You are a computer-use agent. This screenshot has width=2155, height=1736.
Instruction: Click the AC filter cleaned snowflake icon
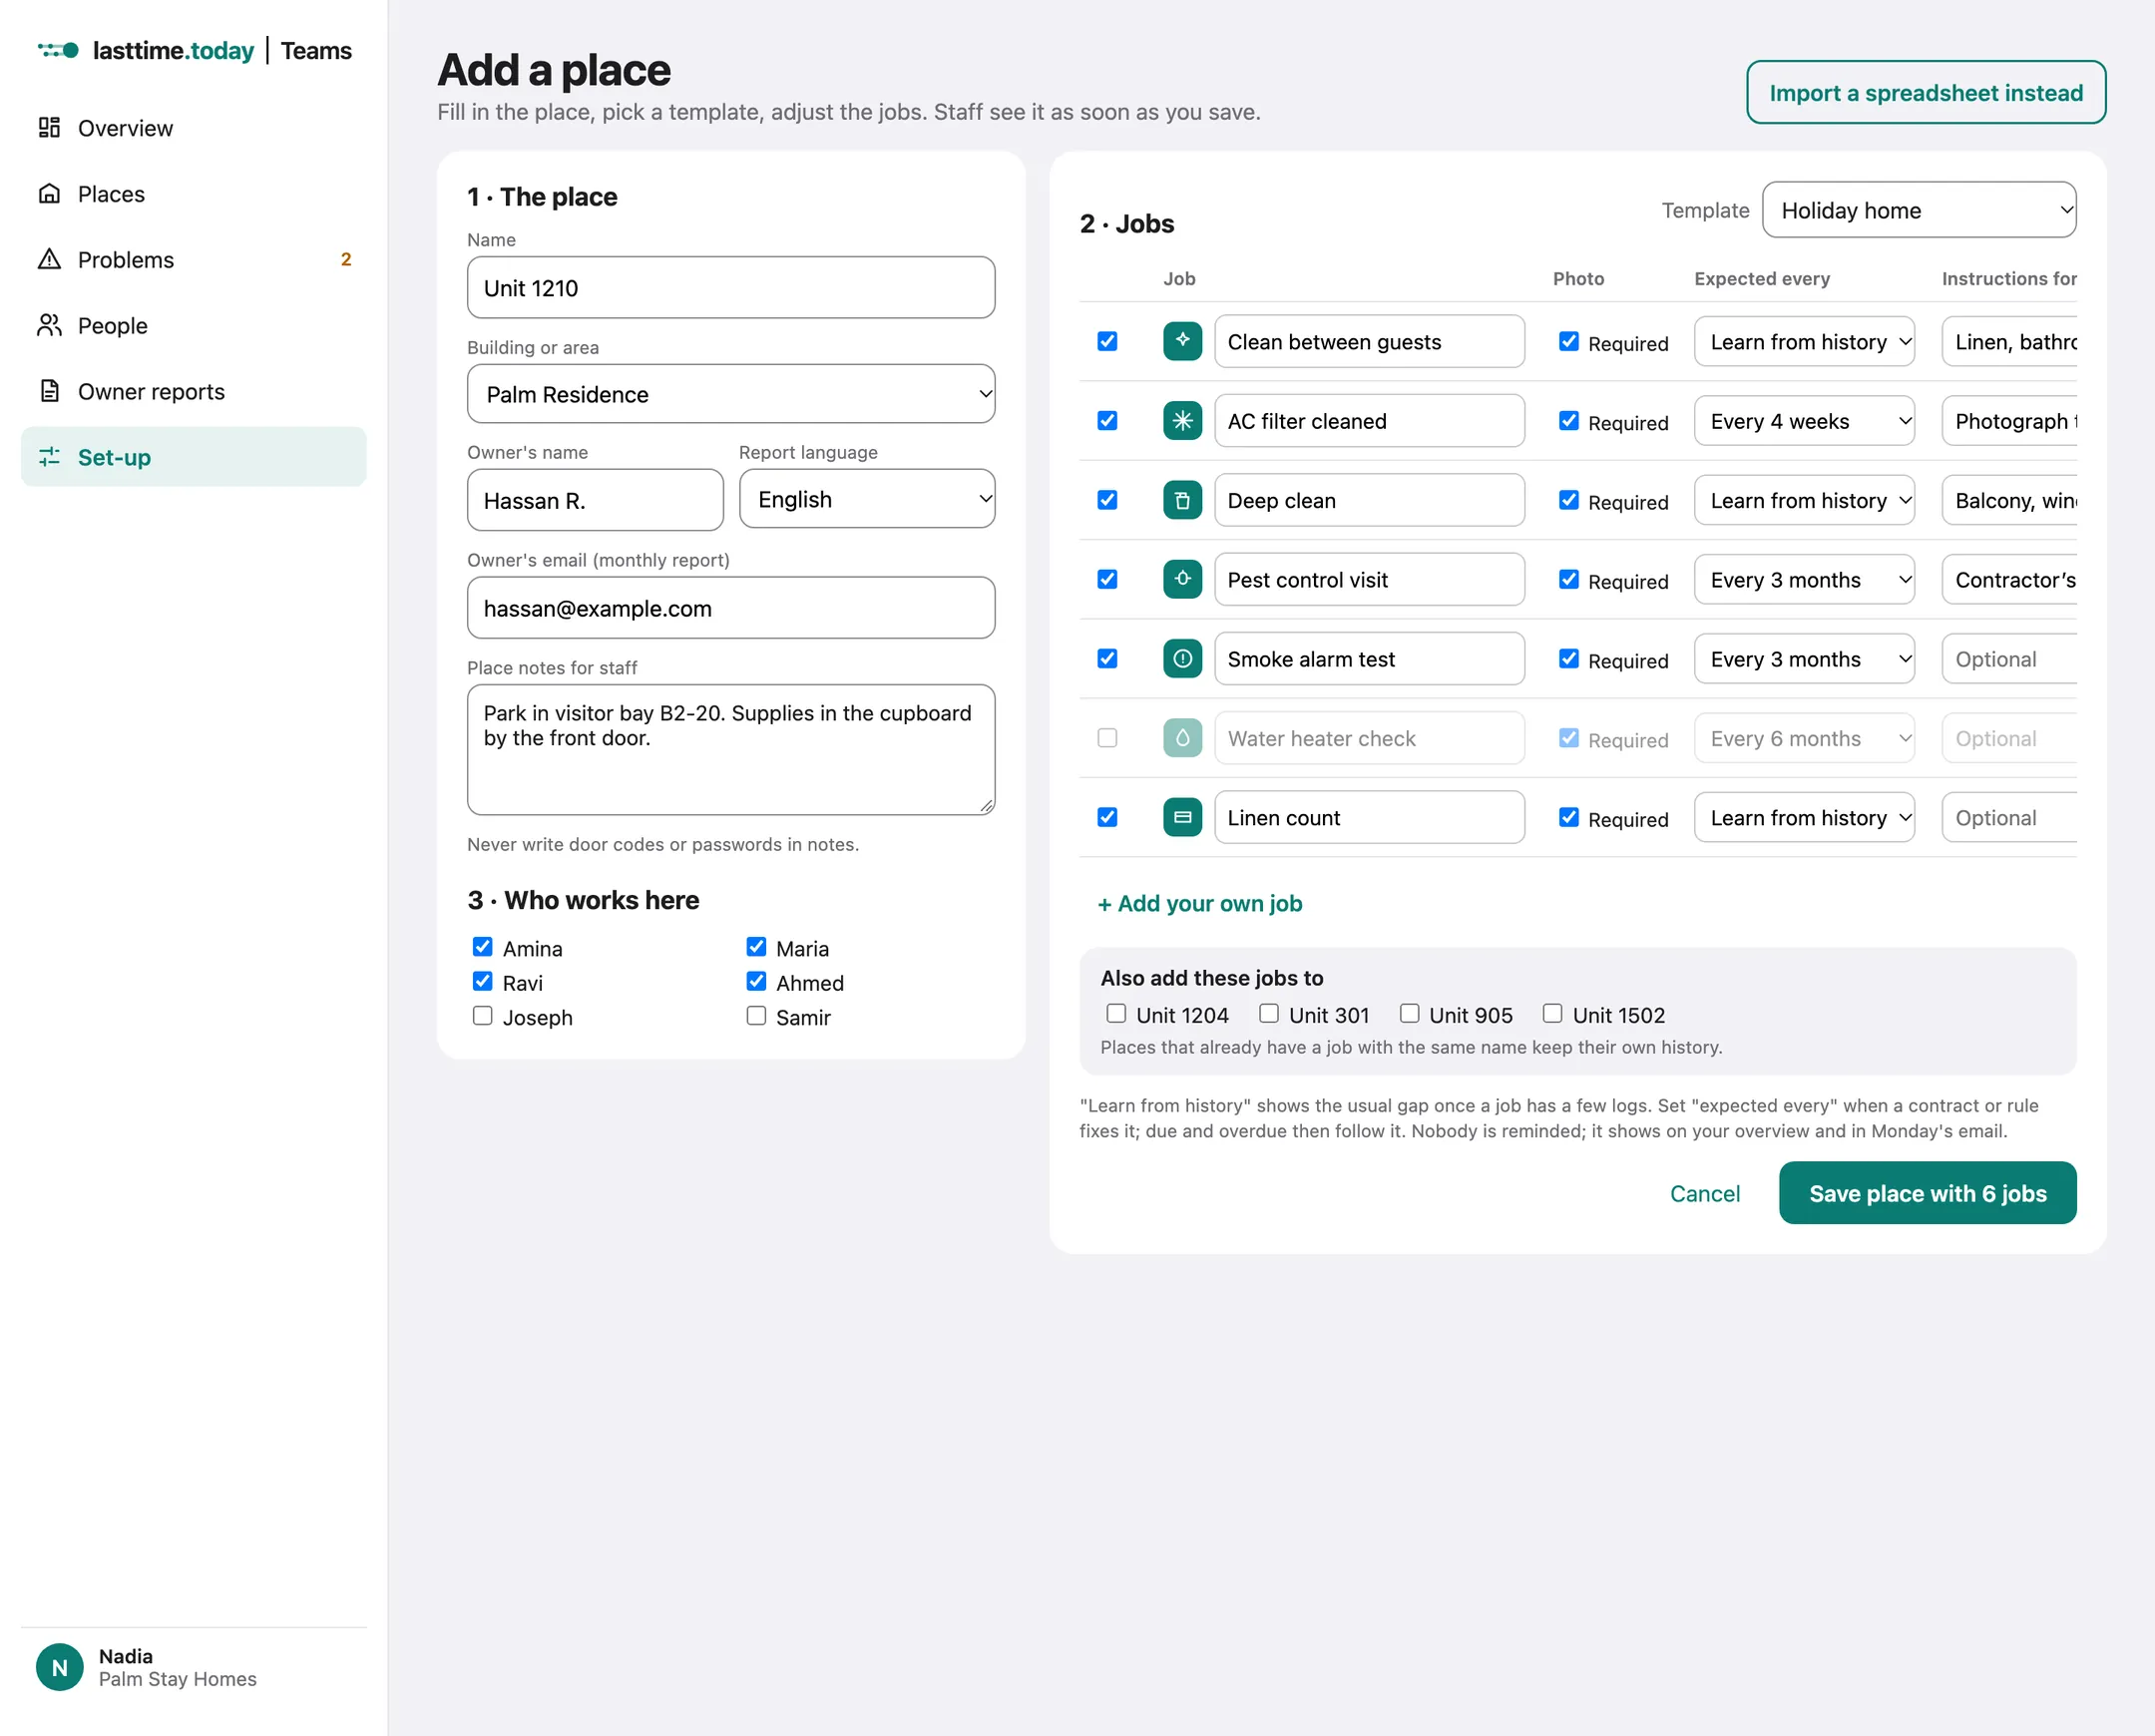click(1182, 420)
